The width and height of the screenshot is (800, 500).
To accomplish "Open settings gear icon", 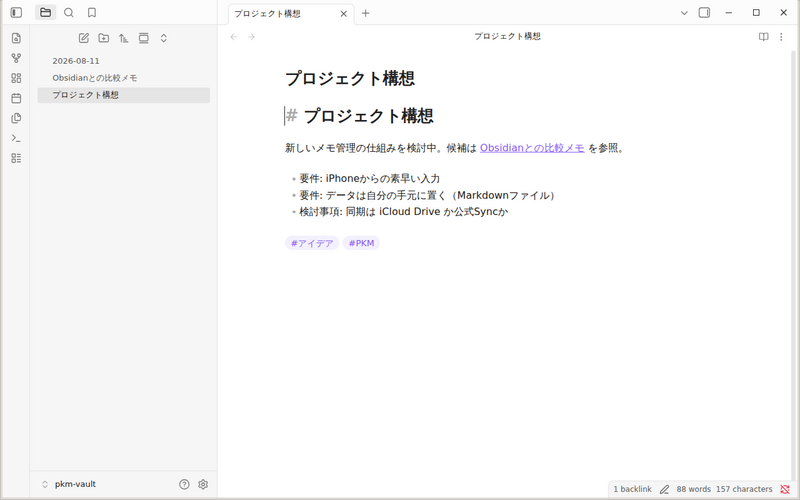I will pos(203,484).
